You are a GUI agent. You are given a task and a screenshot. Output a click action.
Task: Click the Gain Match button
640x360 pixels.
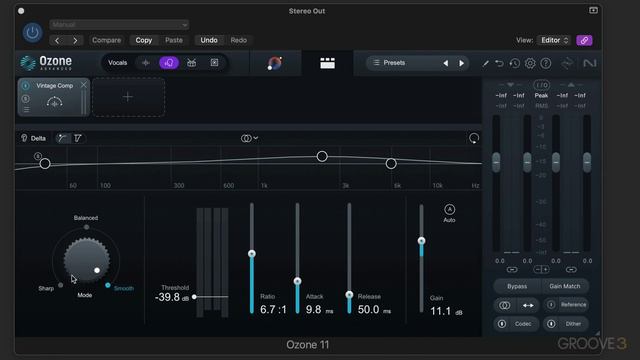pyautogui.click(x=565, y=286)
